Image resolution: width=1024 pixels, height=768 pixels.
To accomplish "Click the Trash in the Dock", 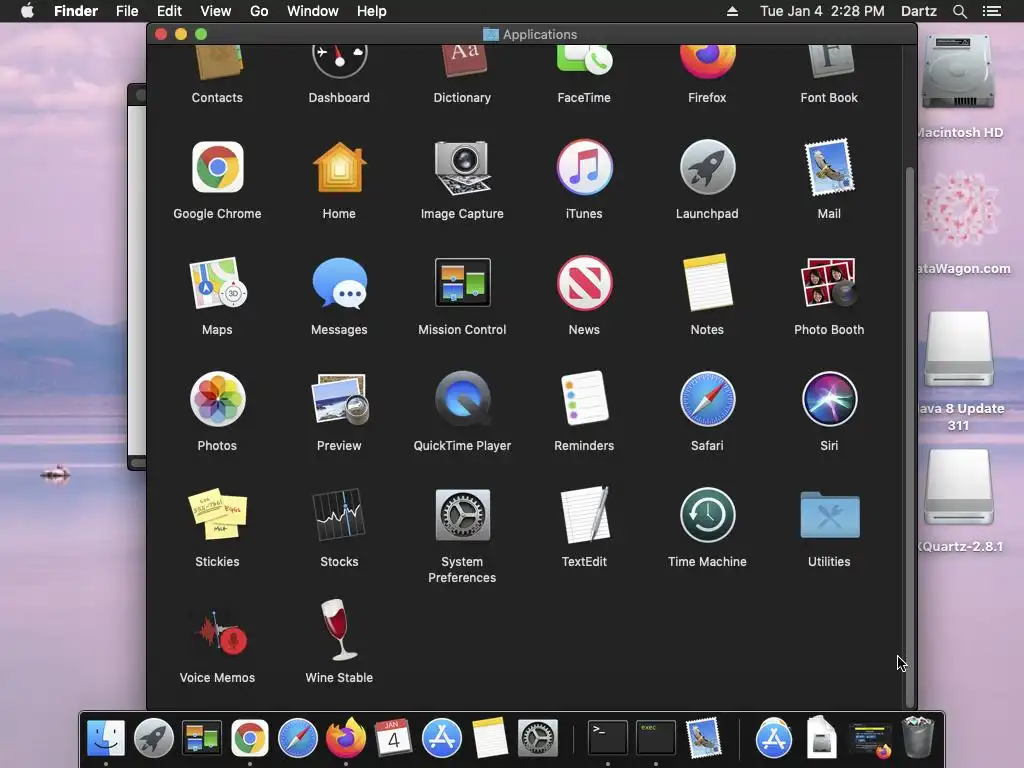I will point(918,737).
